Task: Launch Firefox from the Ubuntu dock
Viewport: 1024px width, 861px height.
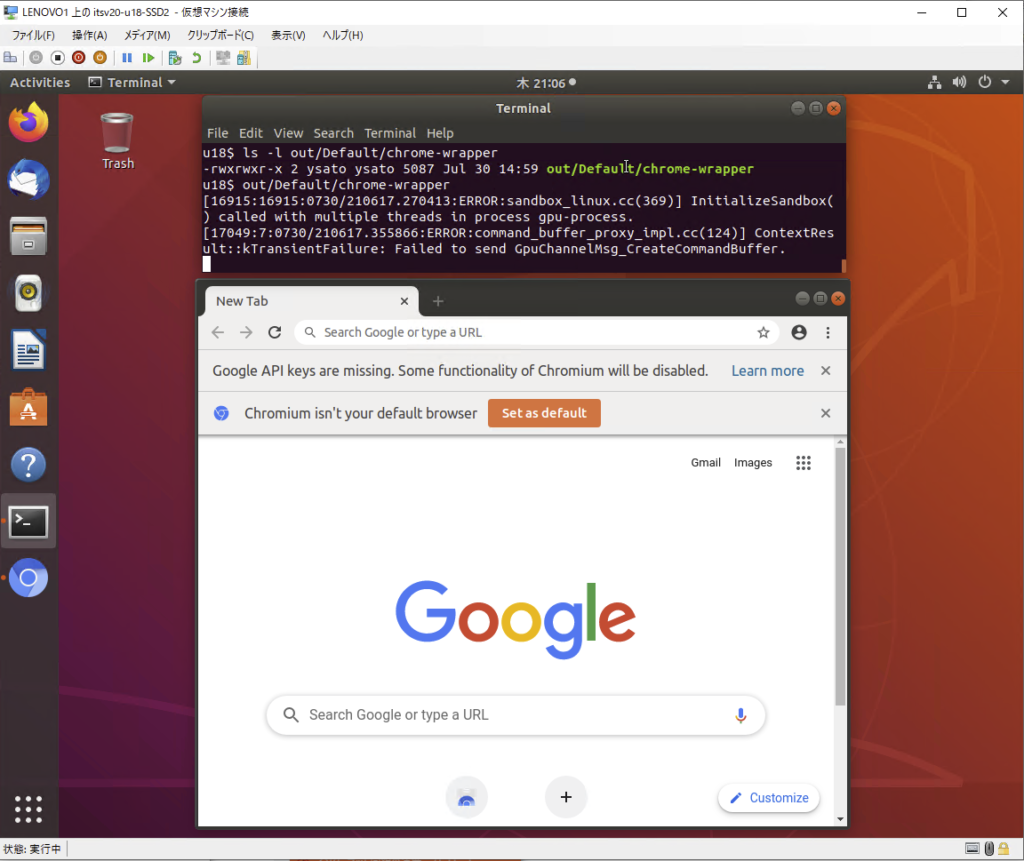Action: (x=29, y=123)
